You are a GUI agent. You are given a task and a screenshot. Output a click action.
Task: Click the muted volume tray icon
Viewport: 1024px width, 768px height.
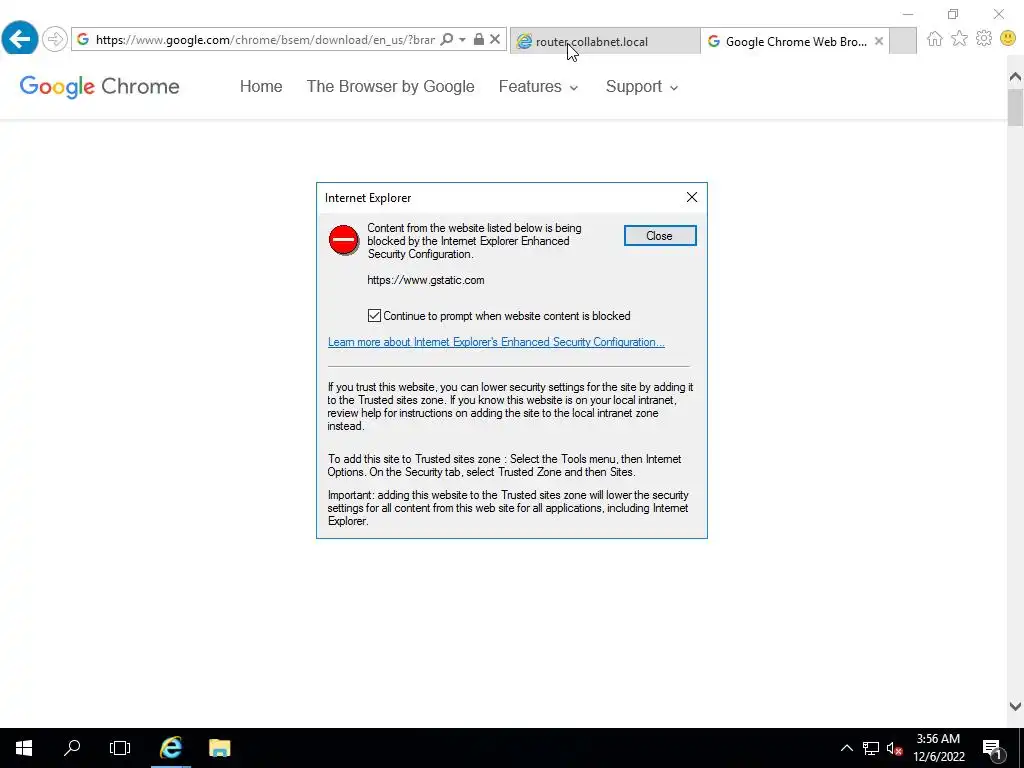(894, 748)
